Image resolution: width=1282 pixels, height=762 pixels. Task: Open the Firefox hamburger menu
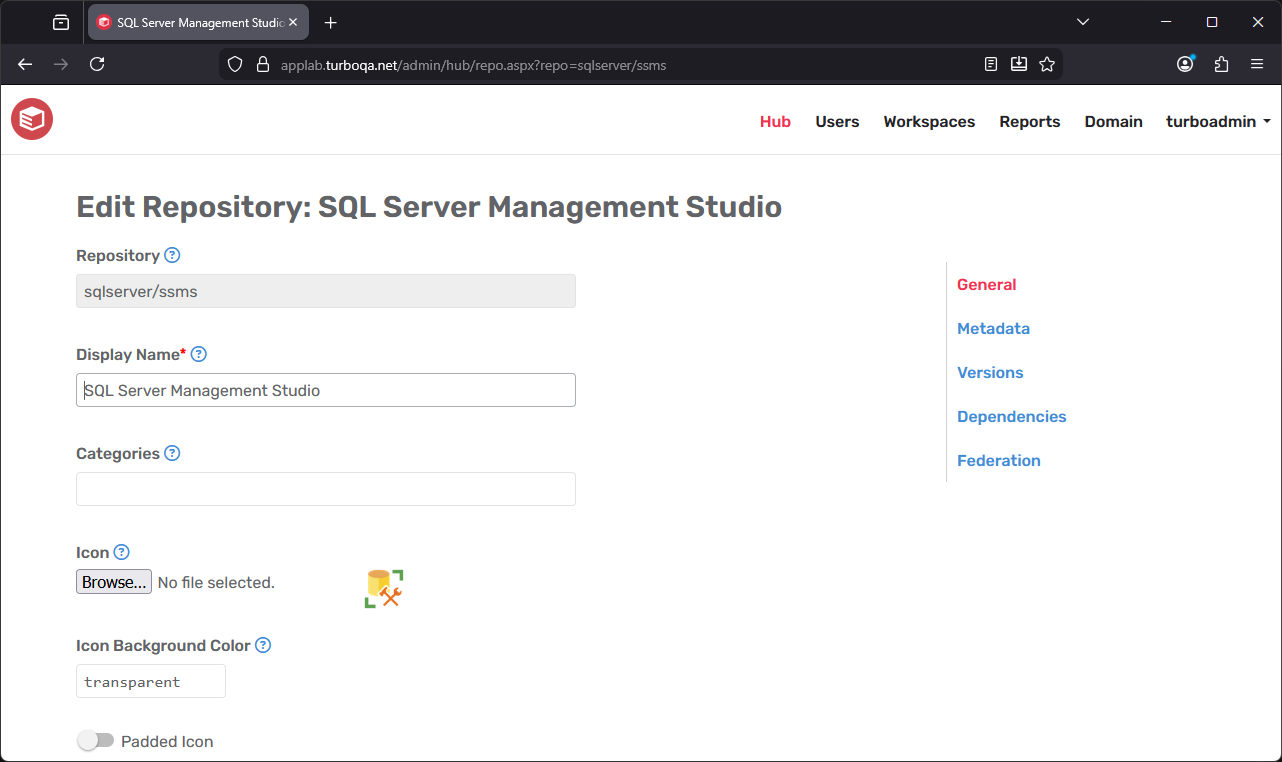click(x=1257, y=63)
